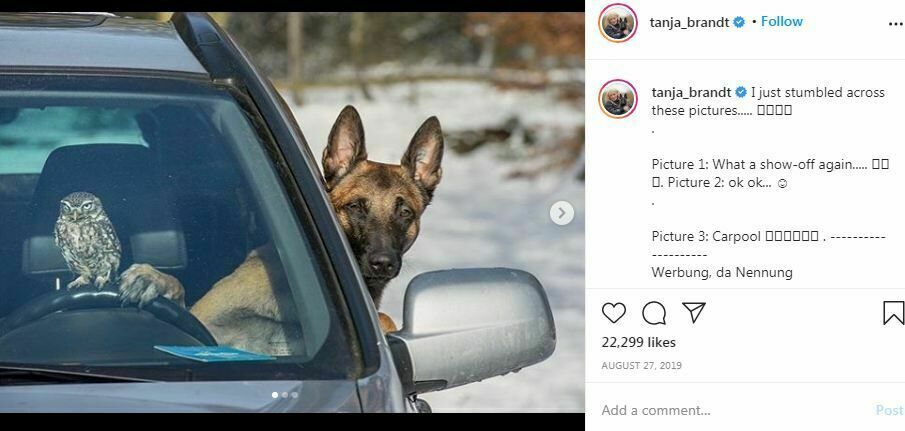Viewport: 905px width, 431px height.
Task: View the 22,299 likes list
Action: pyautogui.click(x=638, y=343)
